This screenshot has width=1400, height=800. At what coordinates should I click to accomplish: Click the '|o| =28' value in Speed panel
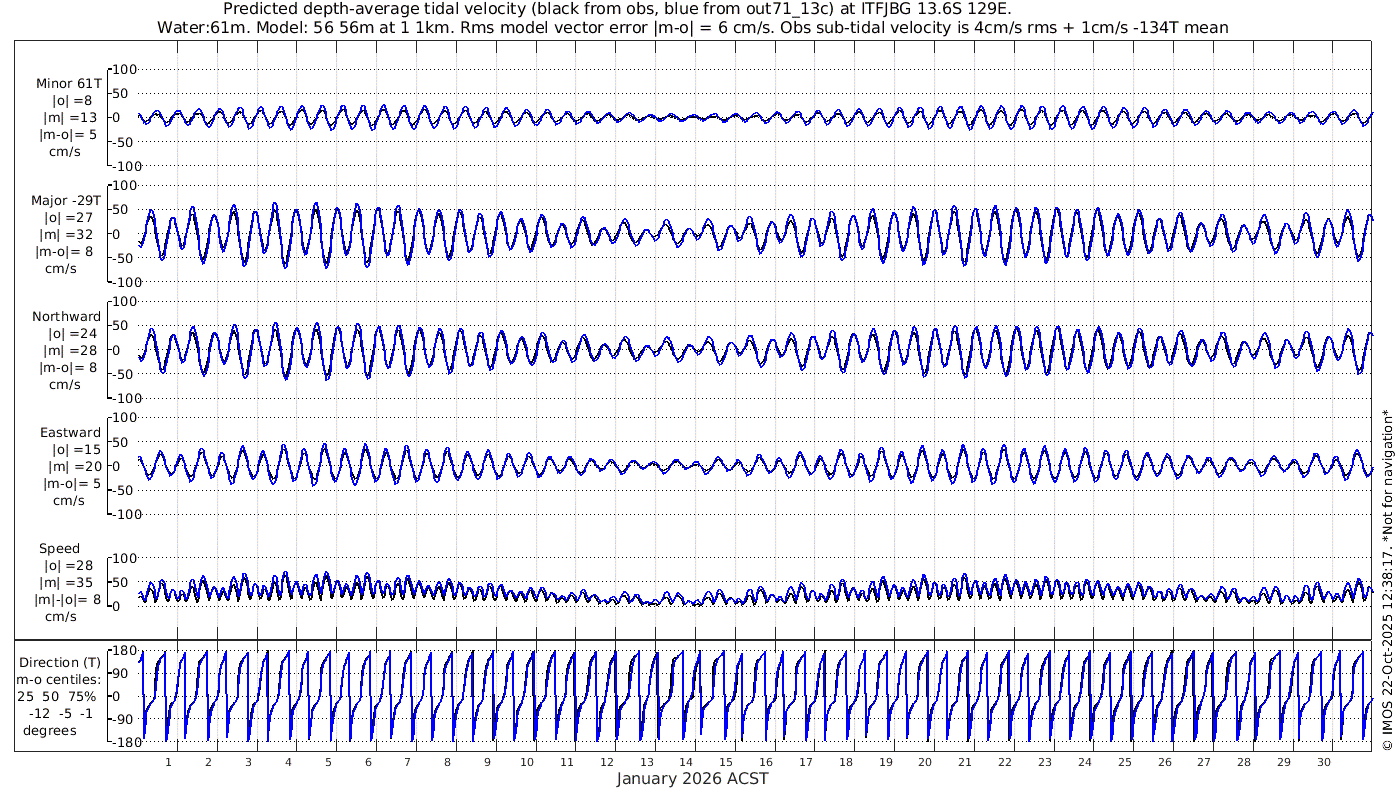pyautogui.click(x=68, y=566)
